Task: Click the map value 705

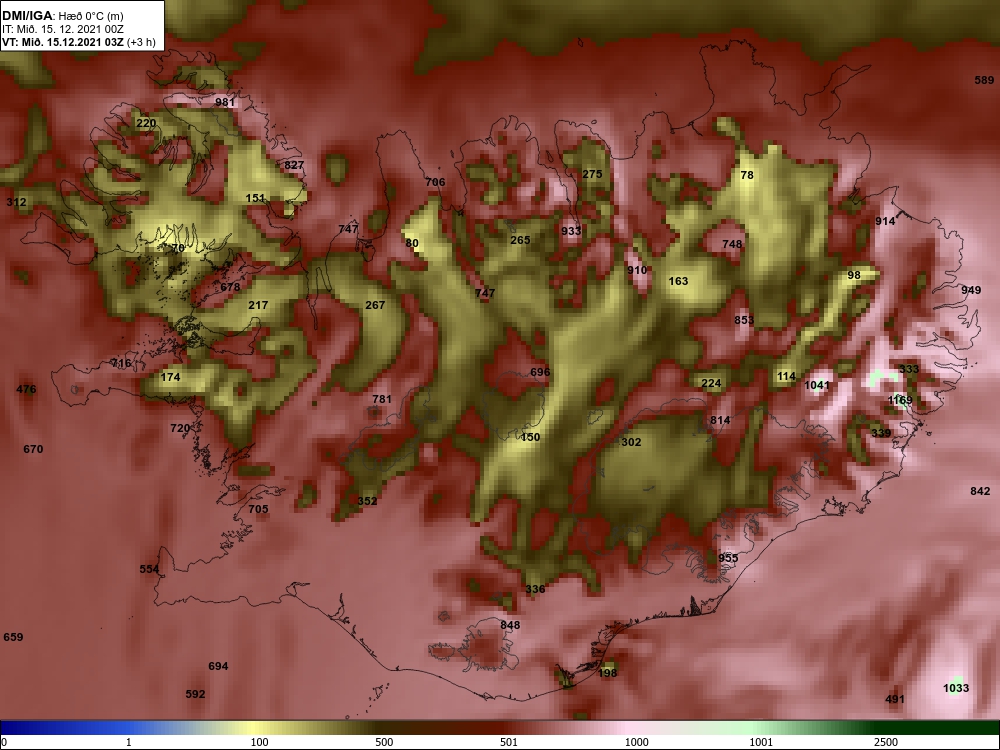Action: [x=258, y=510]
